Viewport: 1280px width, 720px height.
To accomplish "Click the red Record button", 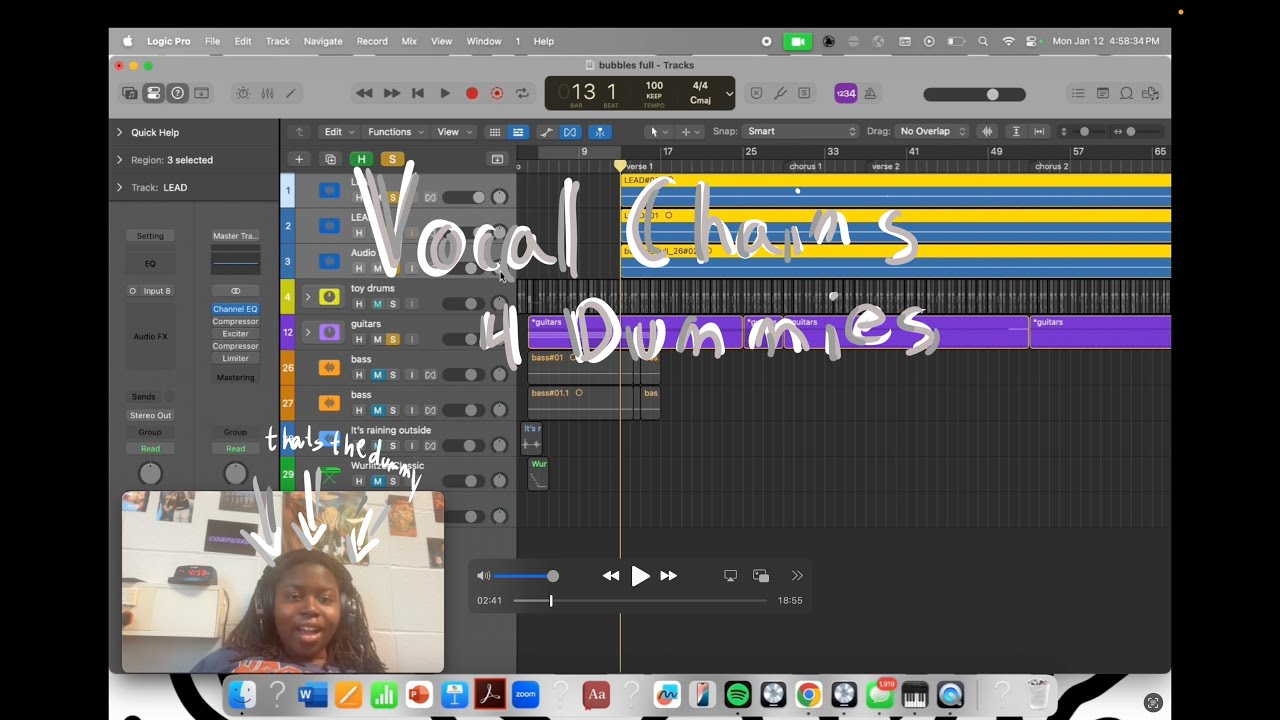I will click(472, 93).
